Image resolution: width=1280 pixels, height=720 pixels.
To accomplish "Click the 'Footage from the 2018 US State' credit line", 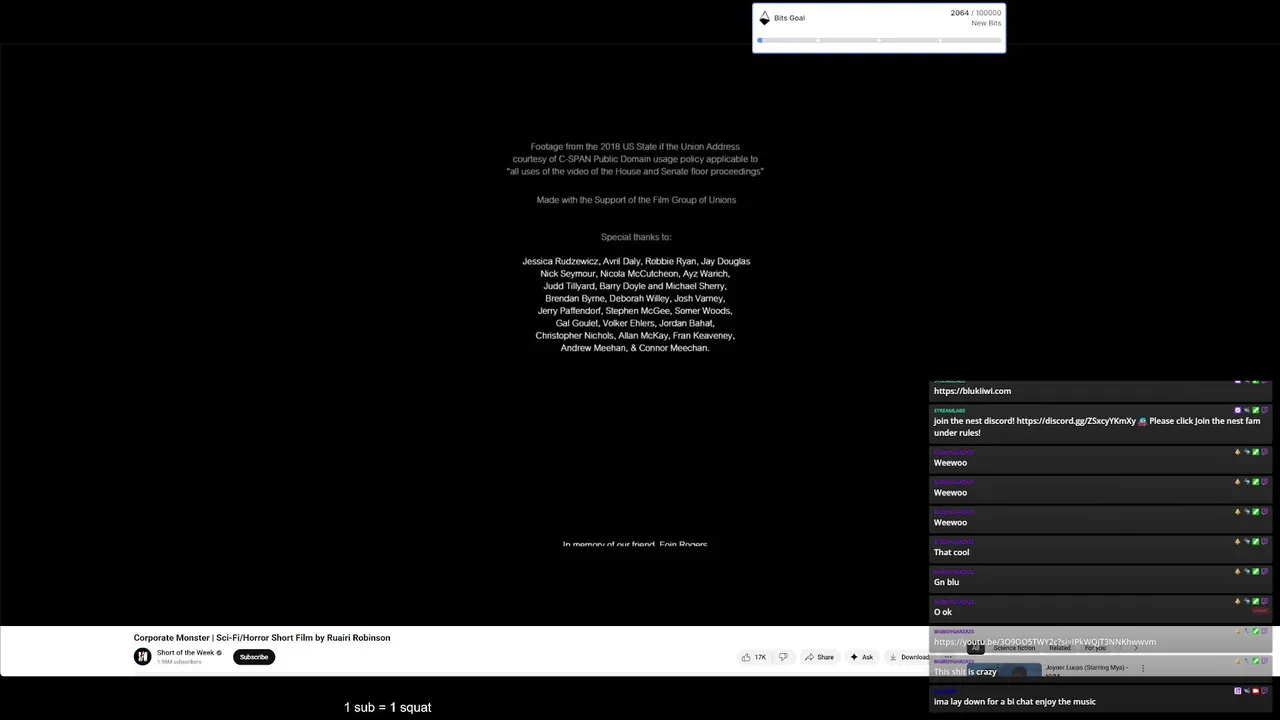I will (635, 147).
